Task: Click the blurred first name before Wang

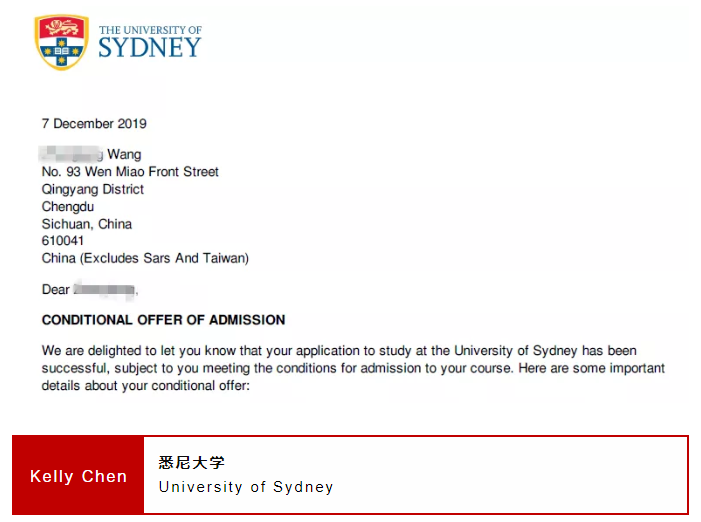Action: [x=72, y=154]
